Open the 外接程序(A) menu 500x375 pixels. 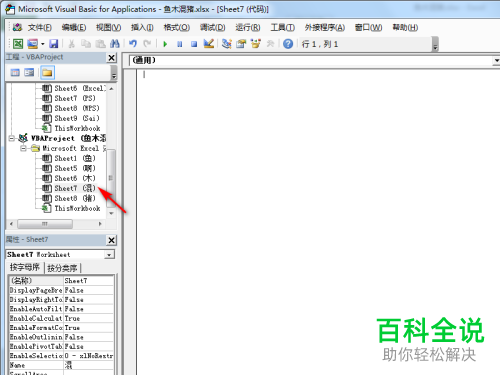[324, 27]
